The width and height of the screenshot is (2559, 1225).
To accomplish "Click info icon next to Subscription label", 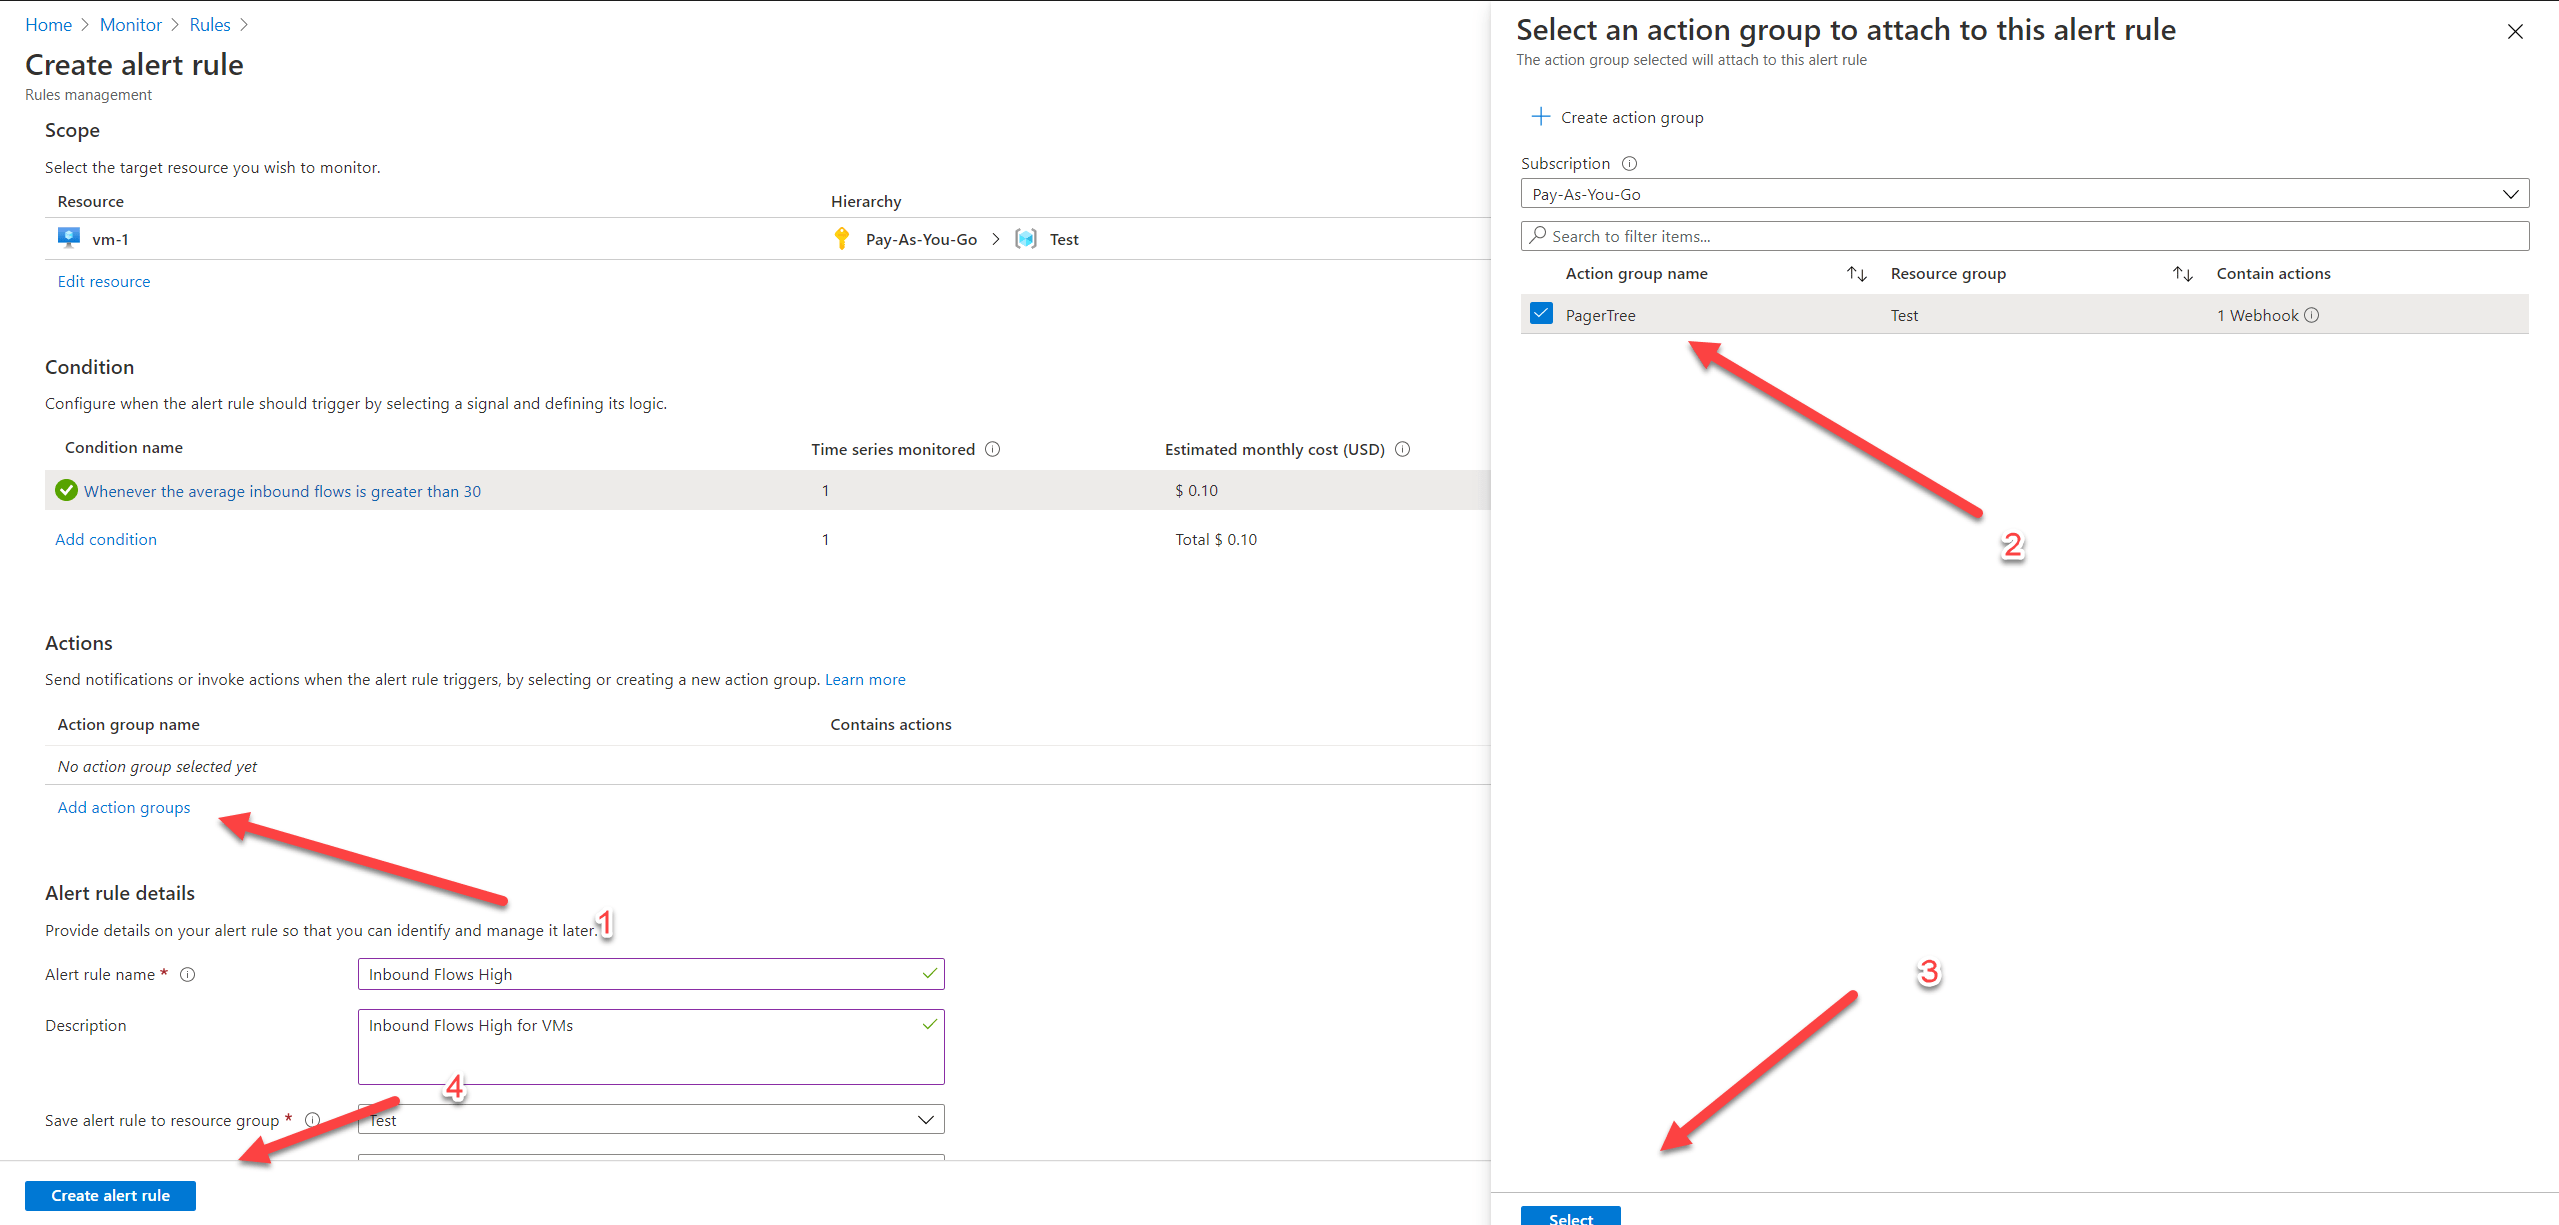I will point(1629,163).
